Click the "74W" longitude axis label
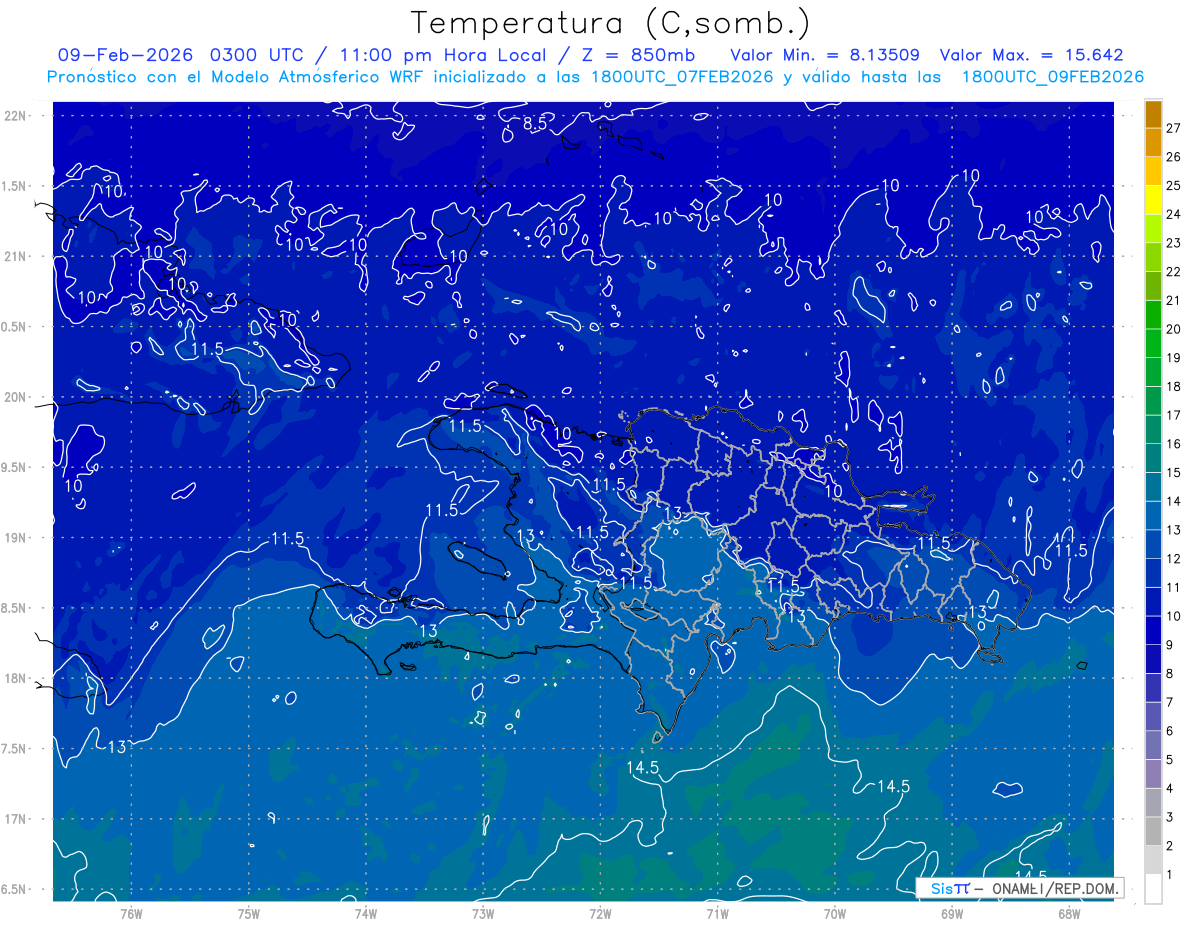The image size is (1200, 927). pos(366,912)
